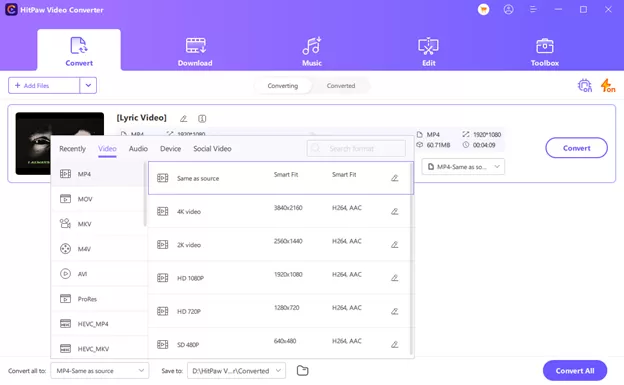Select the Device format tab
Image resolution: width=624 pixels, height=385 pixels.
click(x=170, y=149)
